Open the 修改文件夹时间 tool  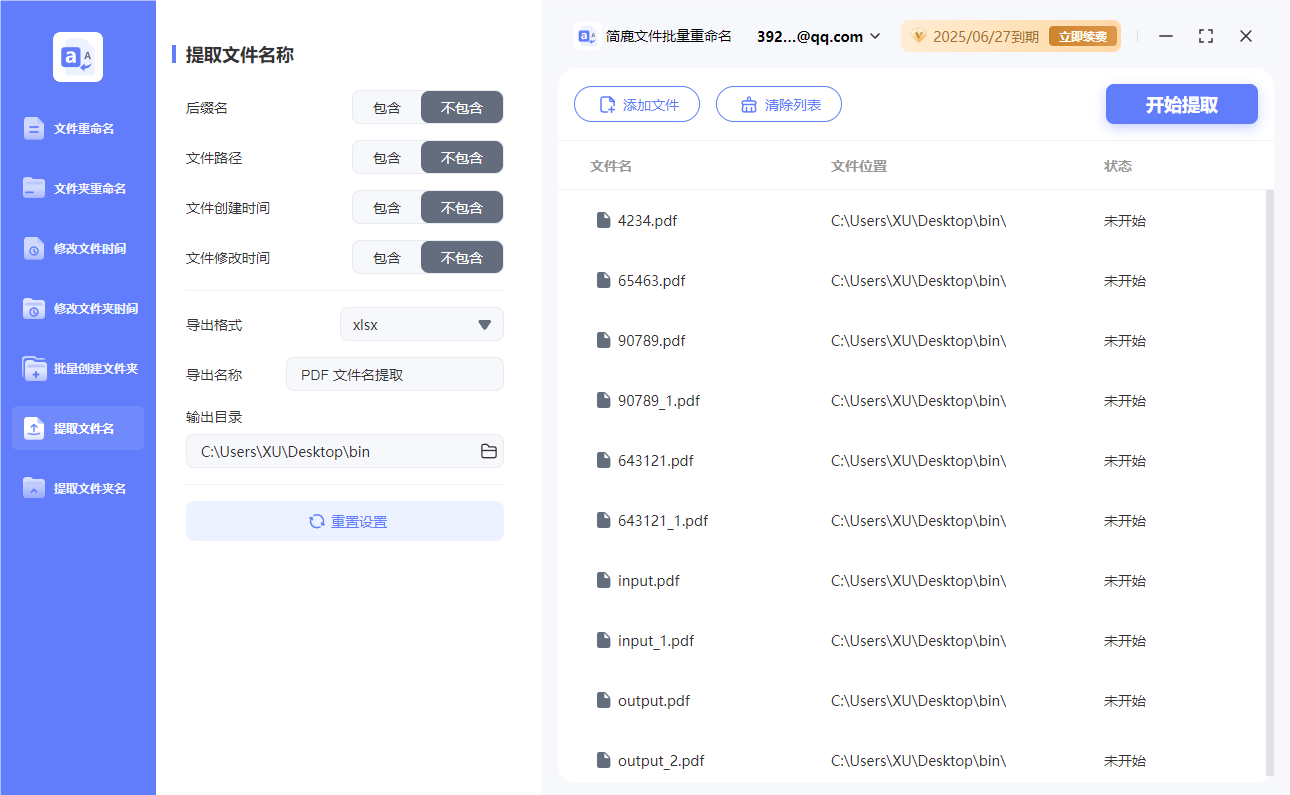tap(77, 308)
